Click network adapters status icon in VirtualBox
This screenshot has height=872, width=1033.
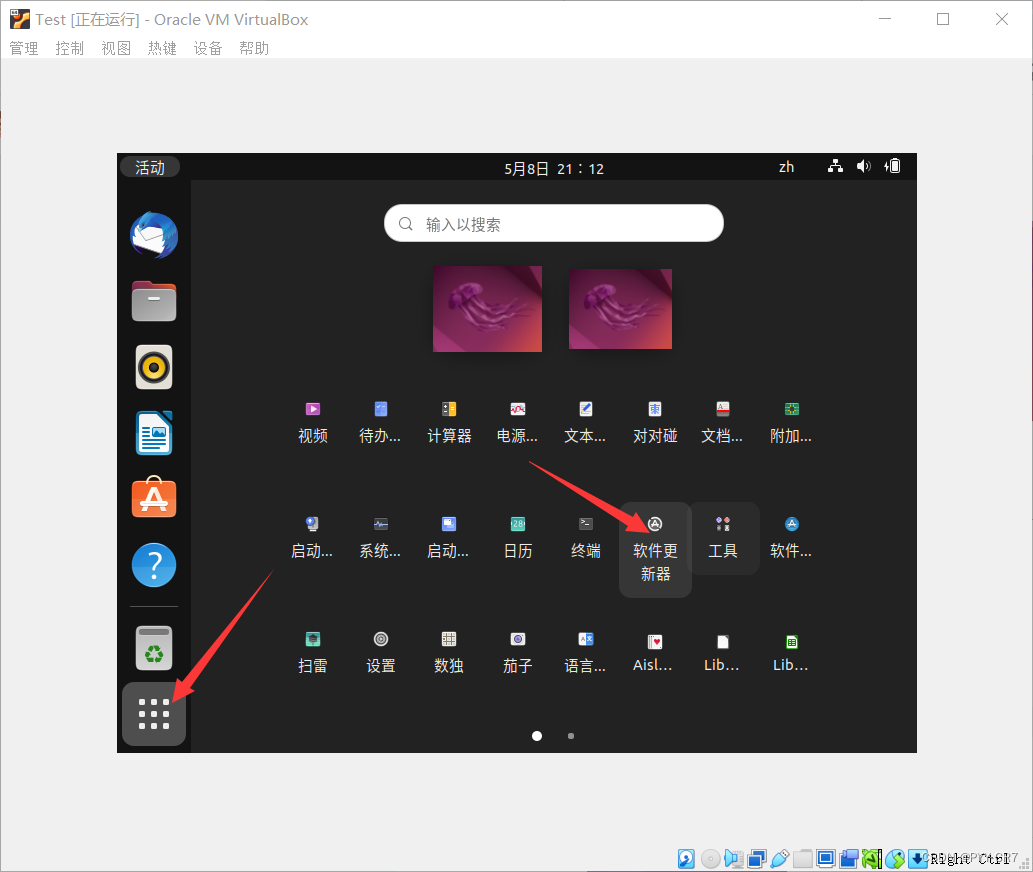tap(757, 859)
